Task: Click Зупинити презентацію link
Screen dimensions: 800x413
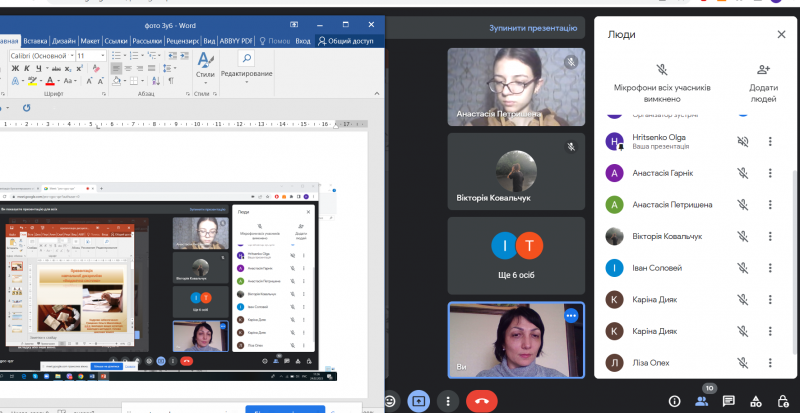Action: click(x=533, y=28)
